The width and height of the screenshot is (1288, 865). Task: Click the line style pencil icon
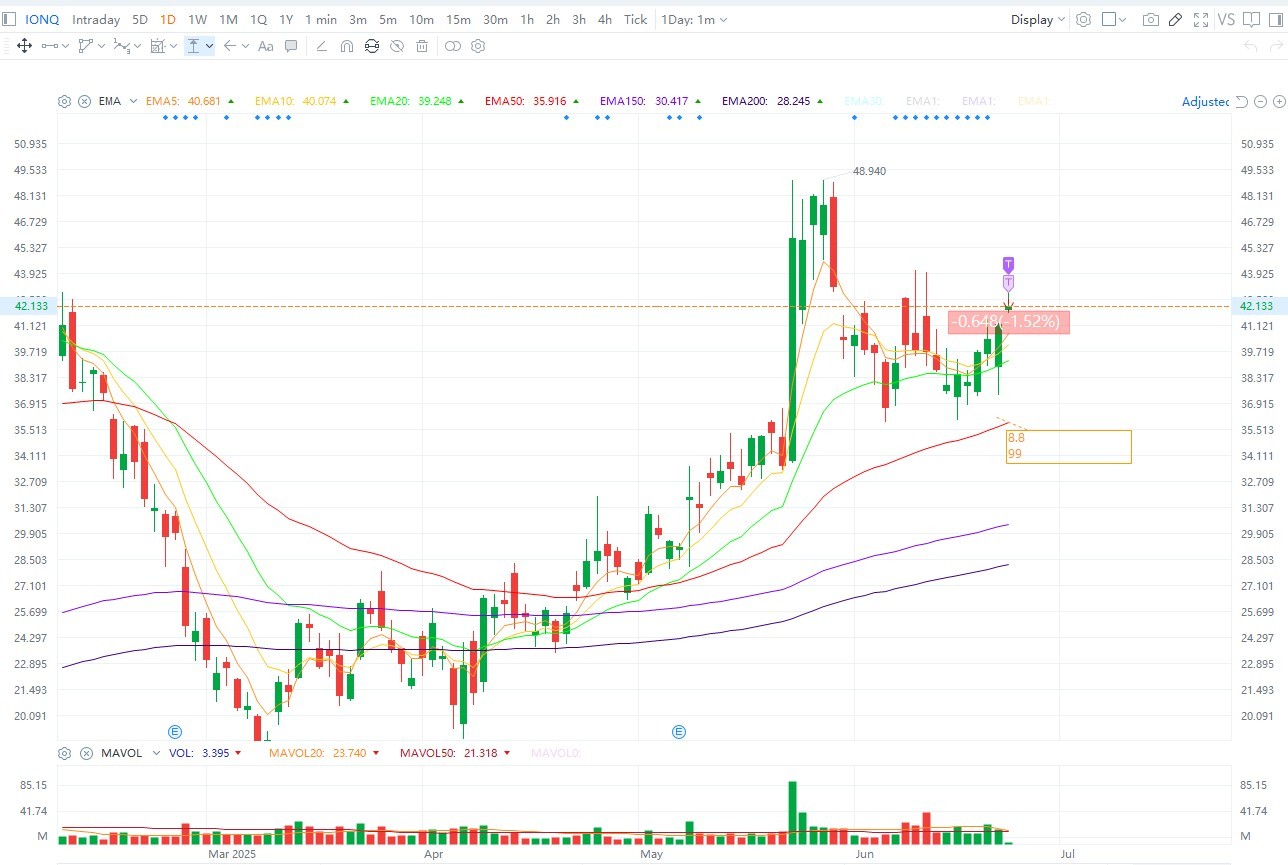point(321,46)
